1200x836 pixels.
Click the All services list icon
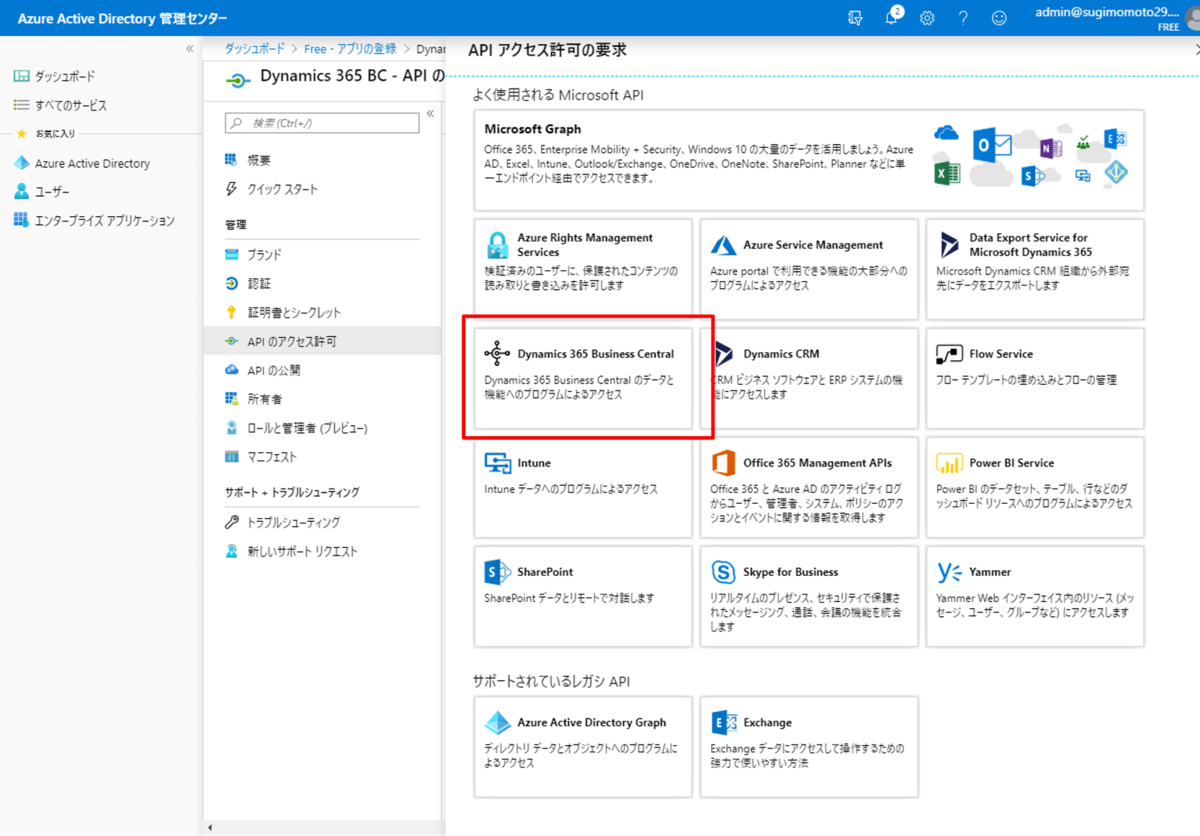[x=21, y=105]
